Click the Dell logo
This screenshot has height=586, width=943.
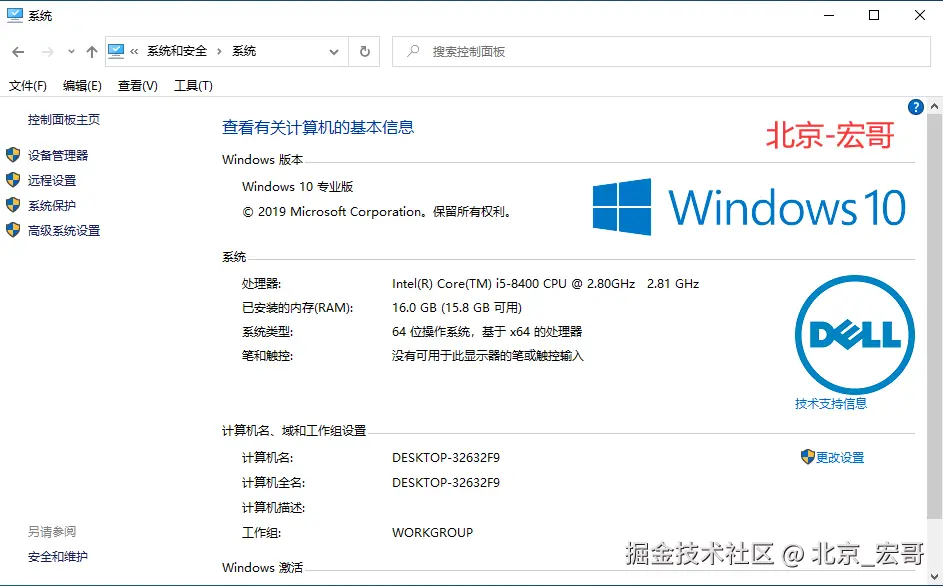(855, 335)
